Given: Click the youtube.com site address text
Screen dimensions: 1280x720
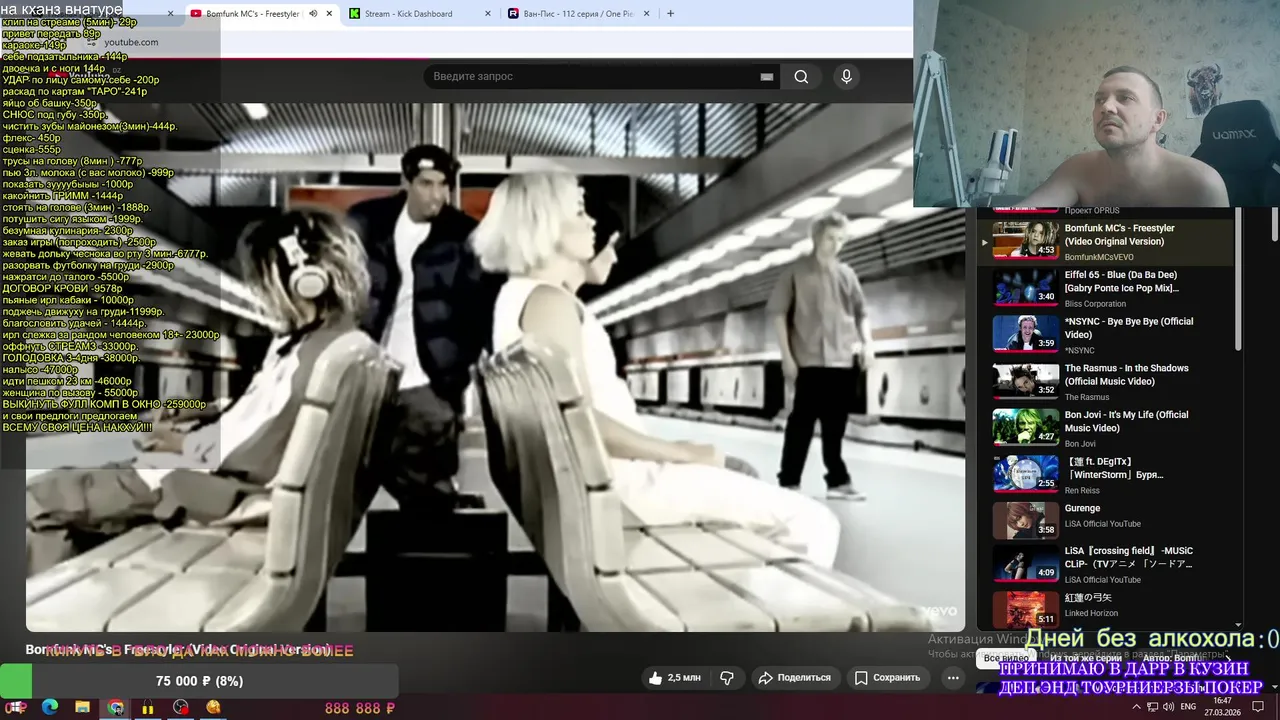Looking at the screenshot, I should 131,42.
